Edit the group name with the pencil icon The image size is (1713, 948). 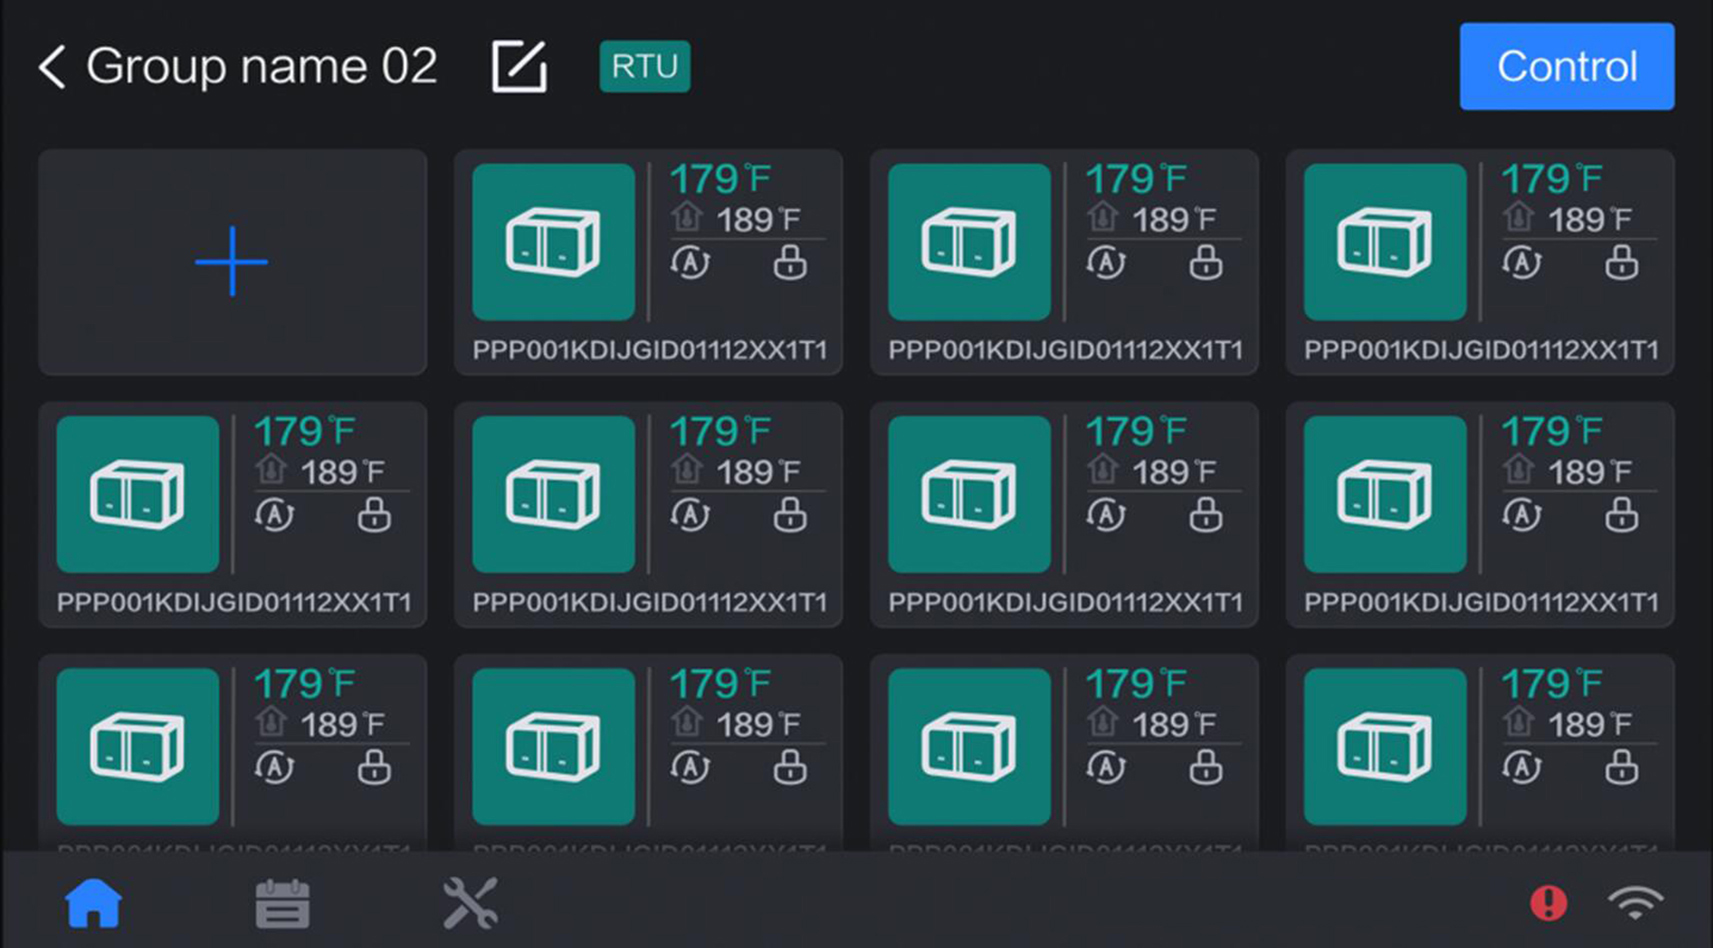[x=519, y=67]
